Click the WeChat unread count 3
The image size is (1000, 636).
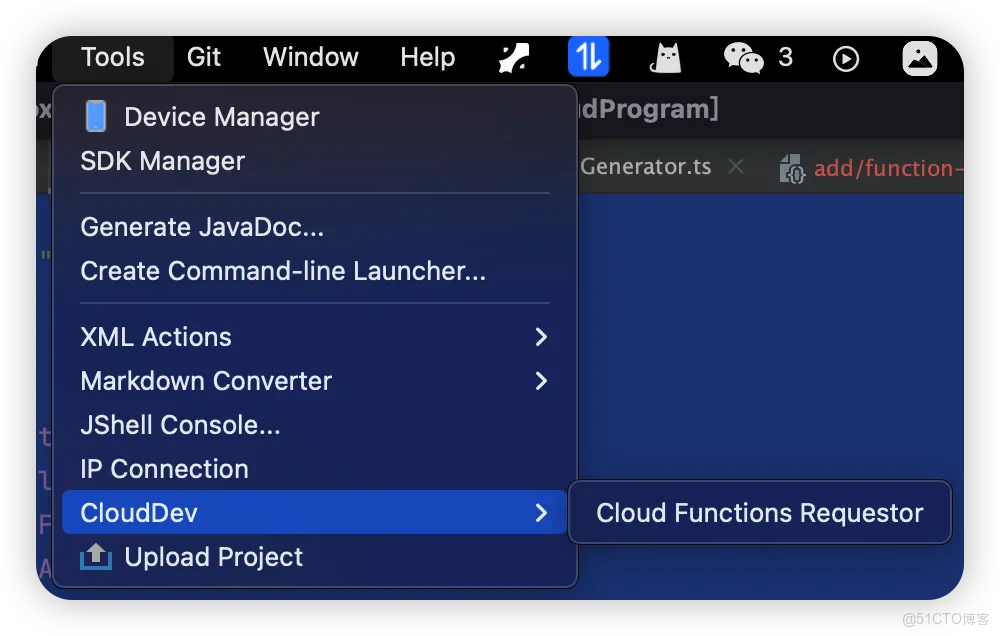786,57
